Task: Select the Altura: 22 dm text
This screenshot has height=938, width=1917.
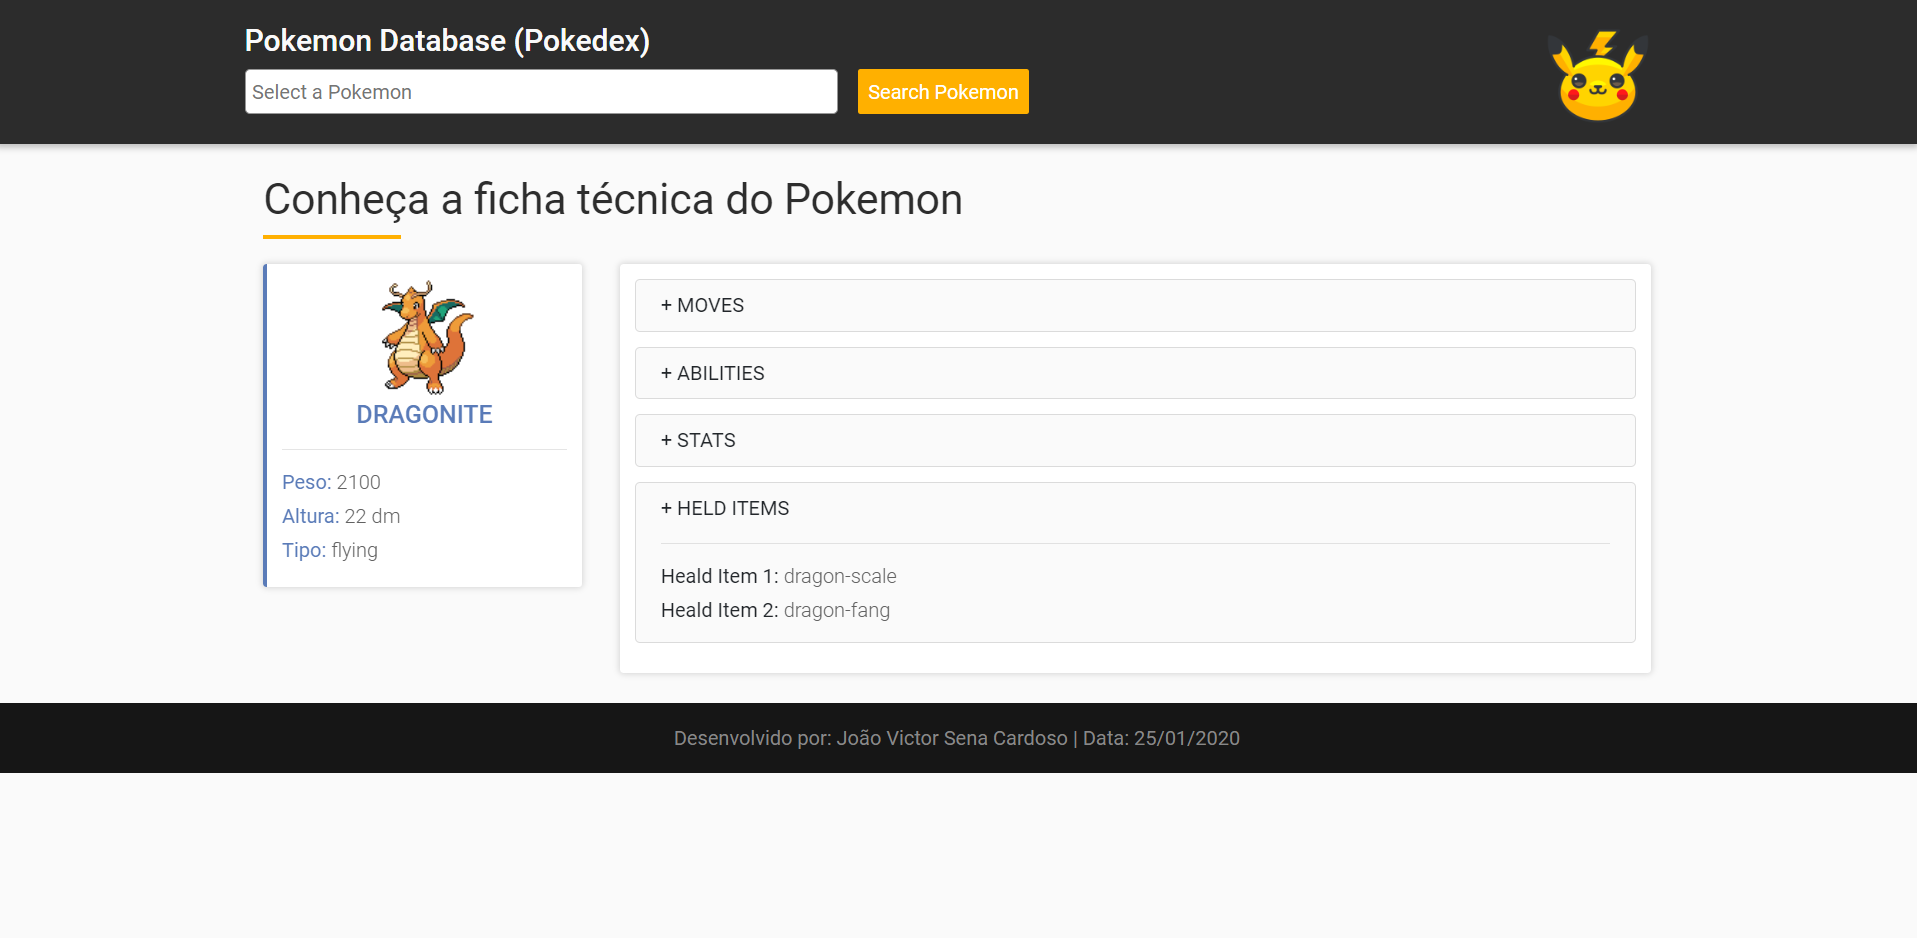Action: [341, 516]
